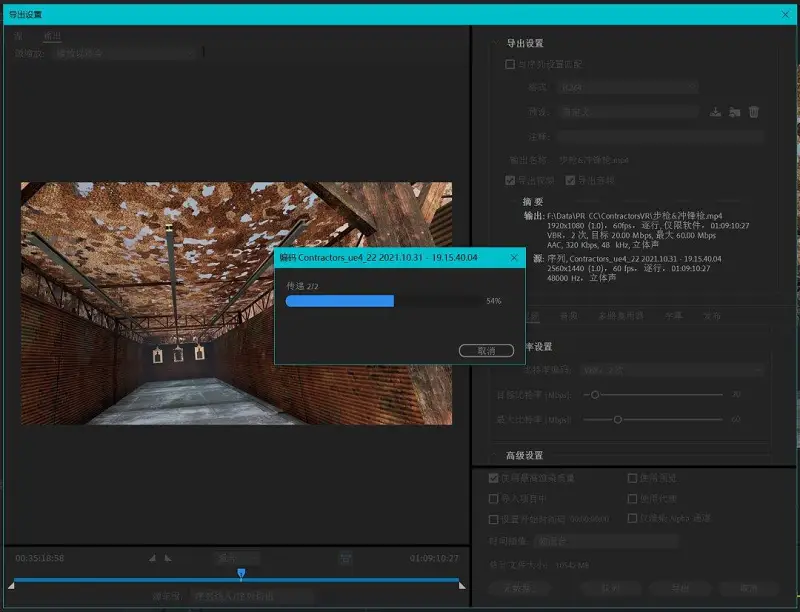
Task: Click the comments (注释) input field
Action: point(660,136)
